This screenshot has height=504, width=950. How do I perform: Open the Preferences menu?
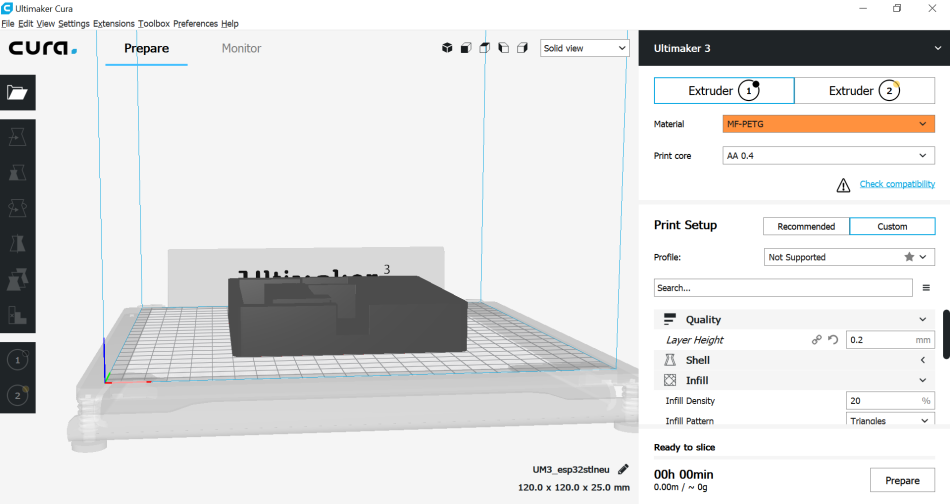point(195,24)
